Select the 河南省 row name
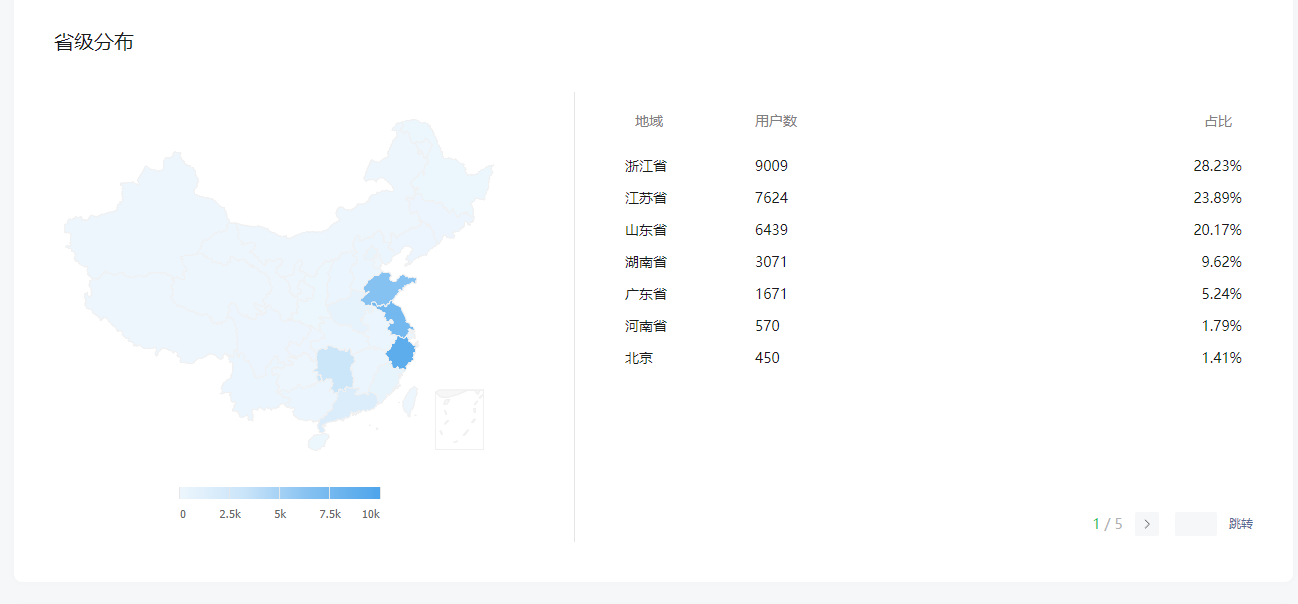Screen dimensions: 1298x604 click(x=646, y=326)
